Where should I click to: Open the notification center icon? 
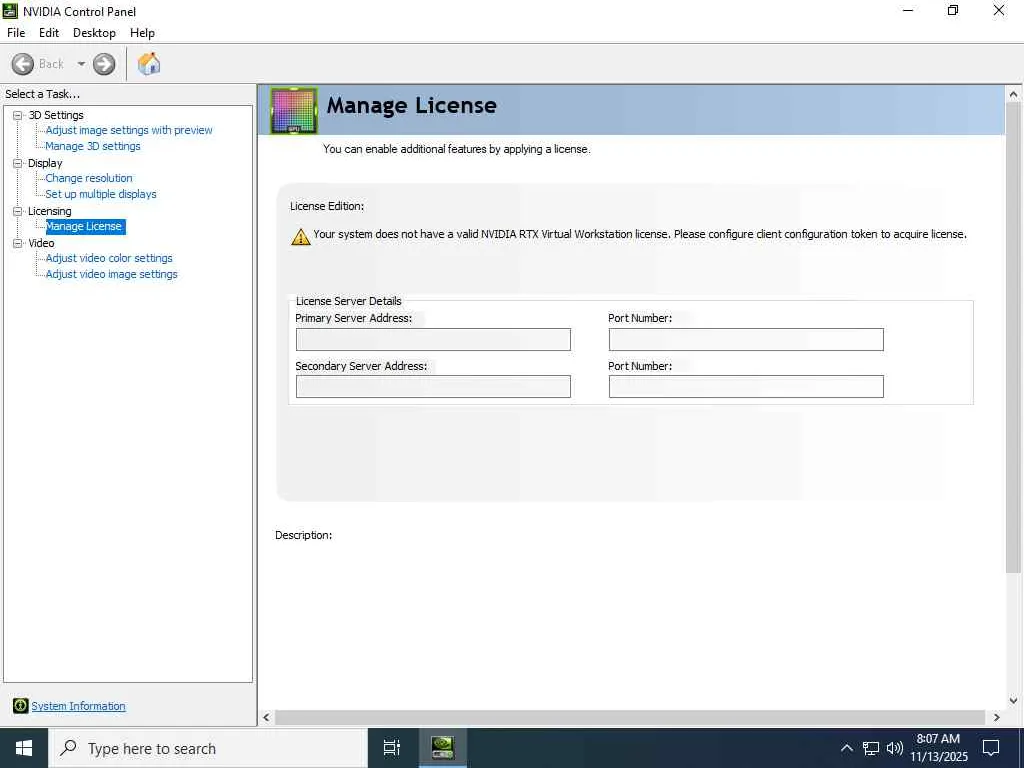(991, 748)
